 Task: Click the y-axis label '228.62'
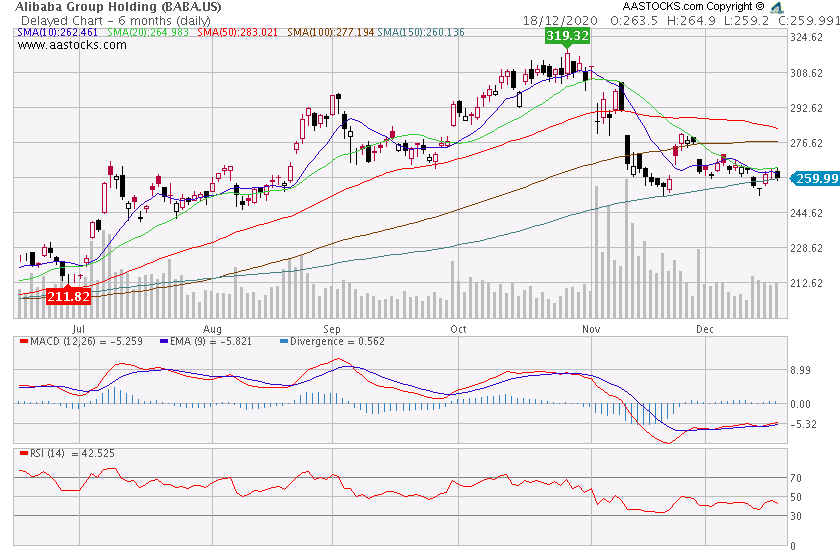point(806,248)
